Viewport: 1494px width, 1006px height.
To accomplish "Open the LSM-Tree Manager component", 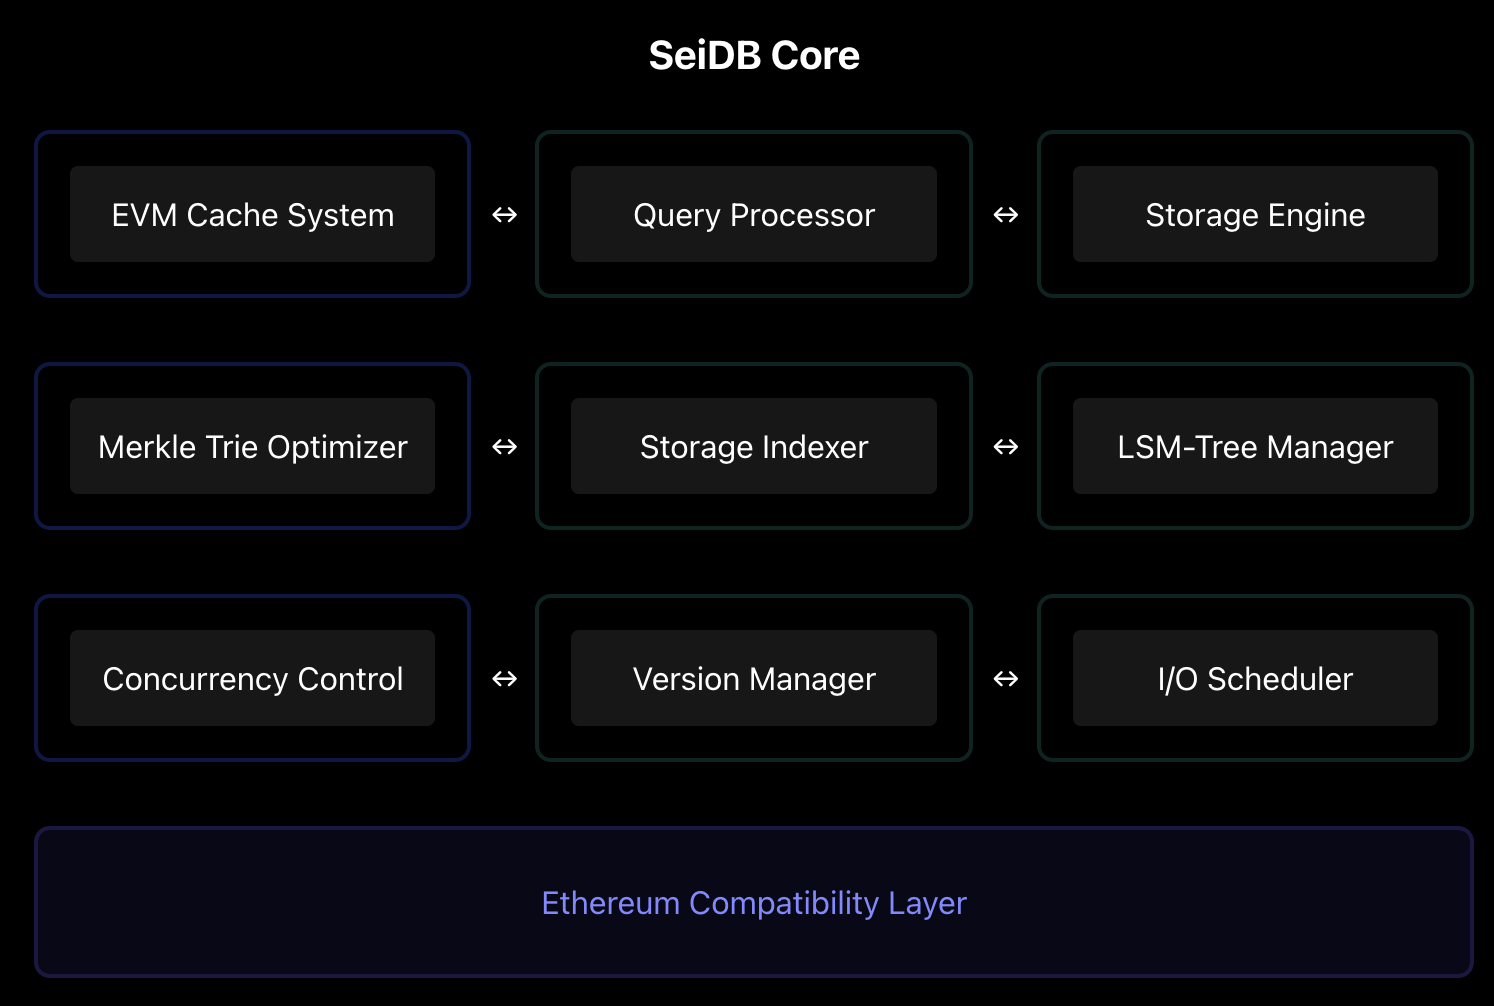I will (1255, 446).
